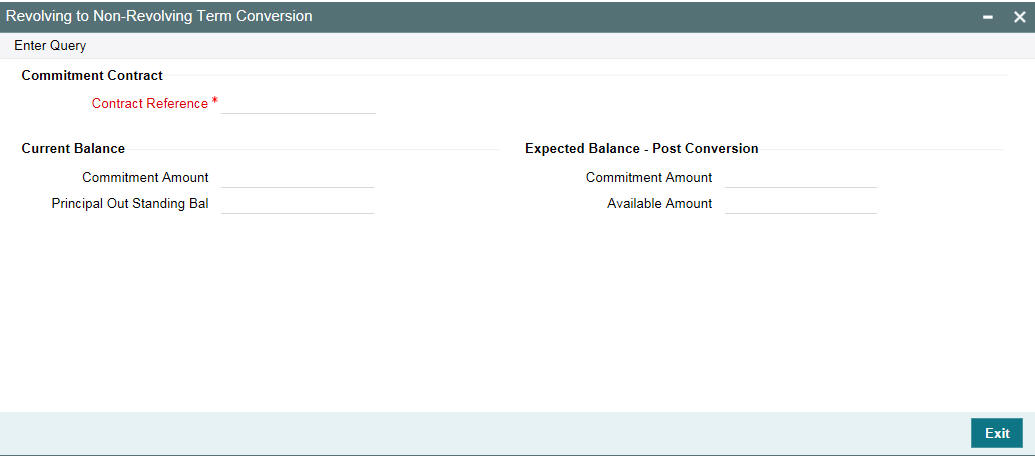Click the Exit button

[x=997, y=433]
